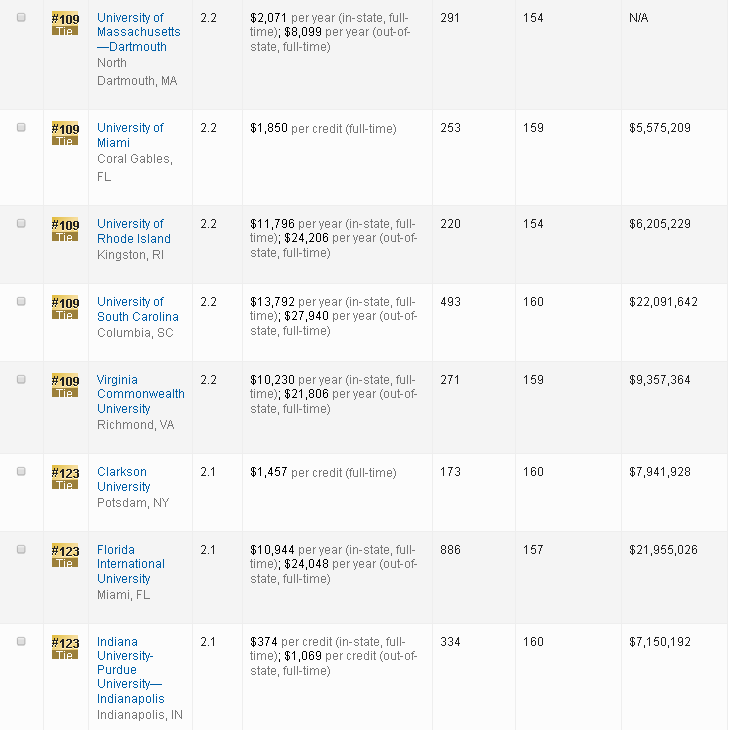Tick the University of Miami checkbox
Viewport: 730px width, 730px height.
[x=21, y=128]
